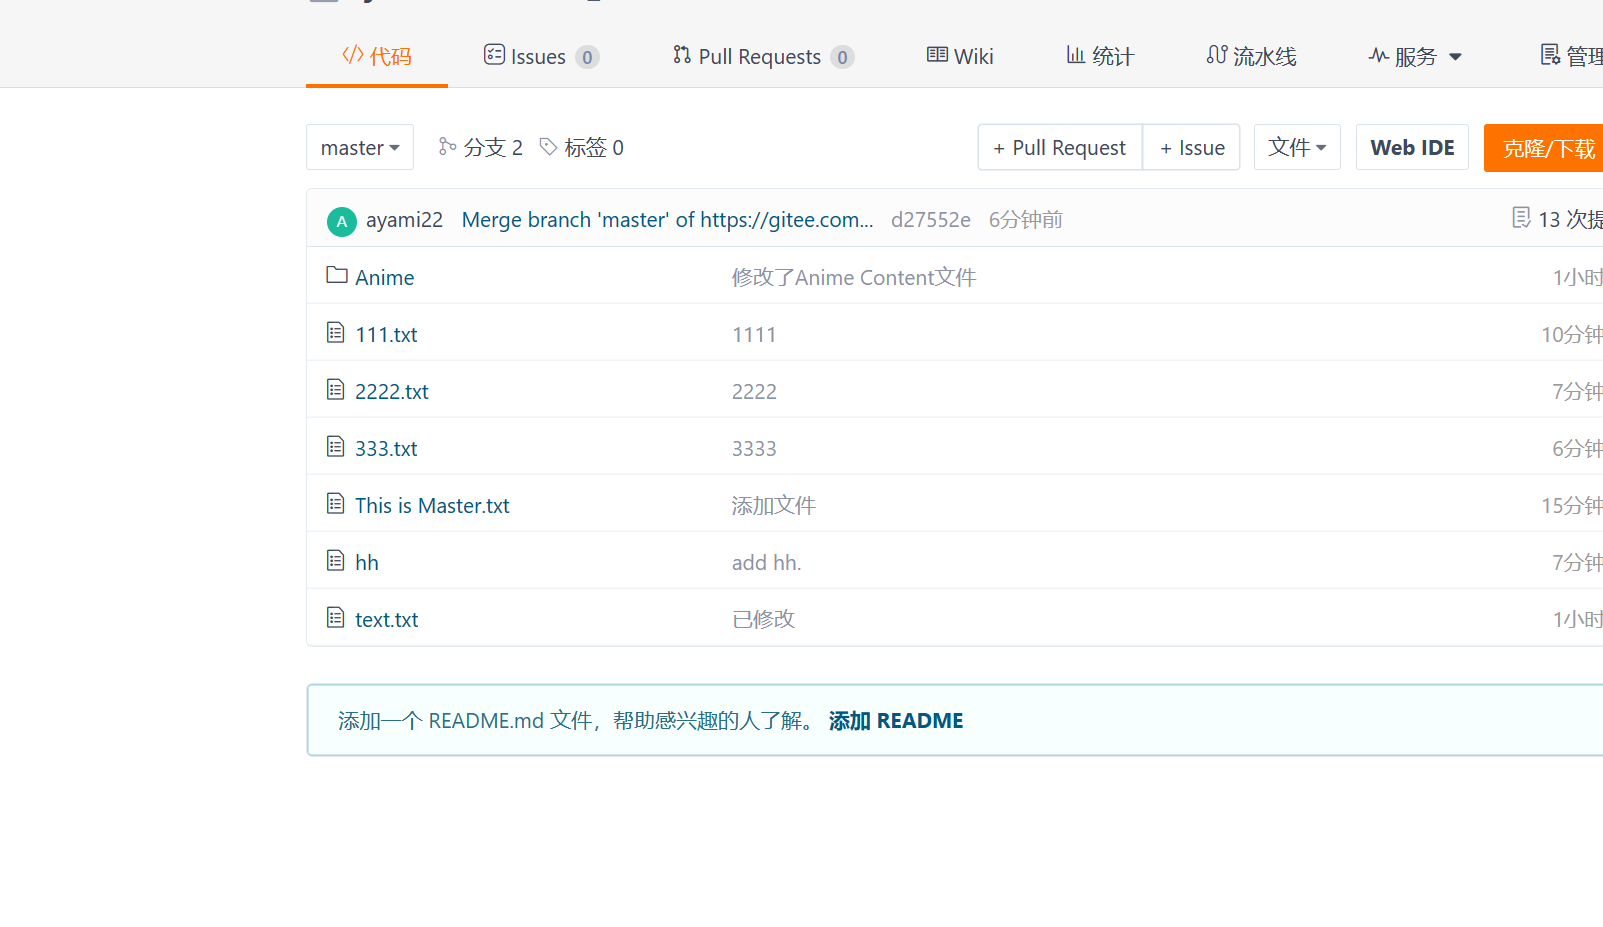Open the 流水线 pipeline tab
The width and height of the screenshot is (1603, 927).
tap(1251, 57)
